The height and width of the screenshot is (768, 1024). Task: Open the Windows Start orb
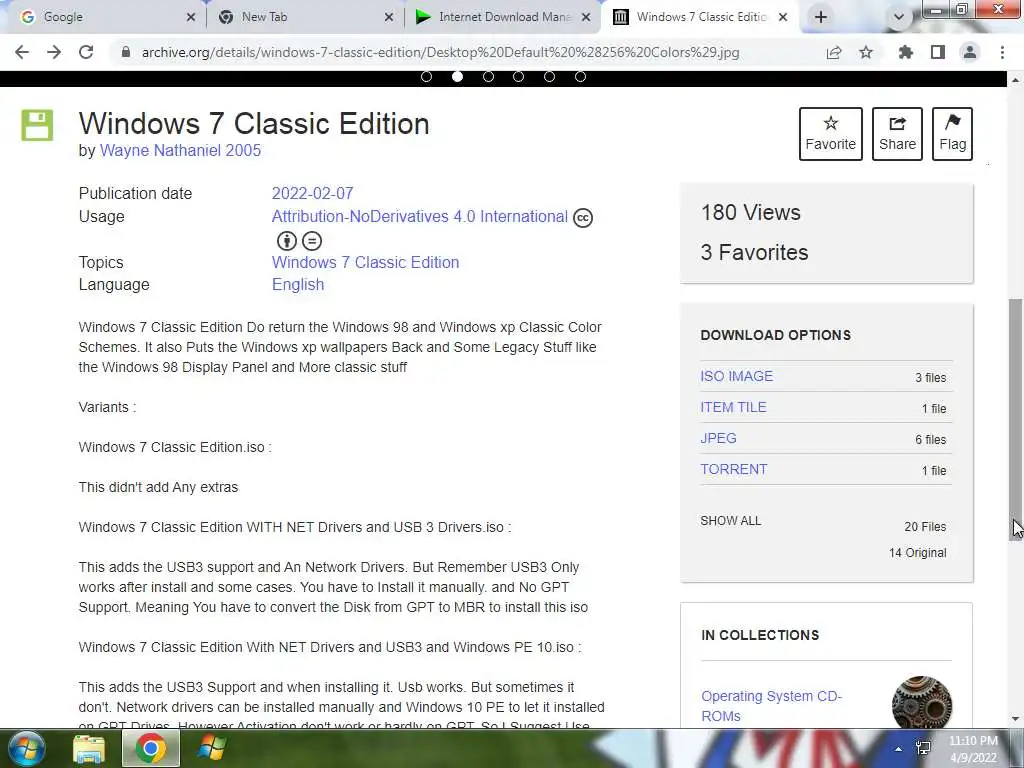coord(25,748)
